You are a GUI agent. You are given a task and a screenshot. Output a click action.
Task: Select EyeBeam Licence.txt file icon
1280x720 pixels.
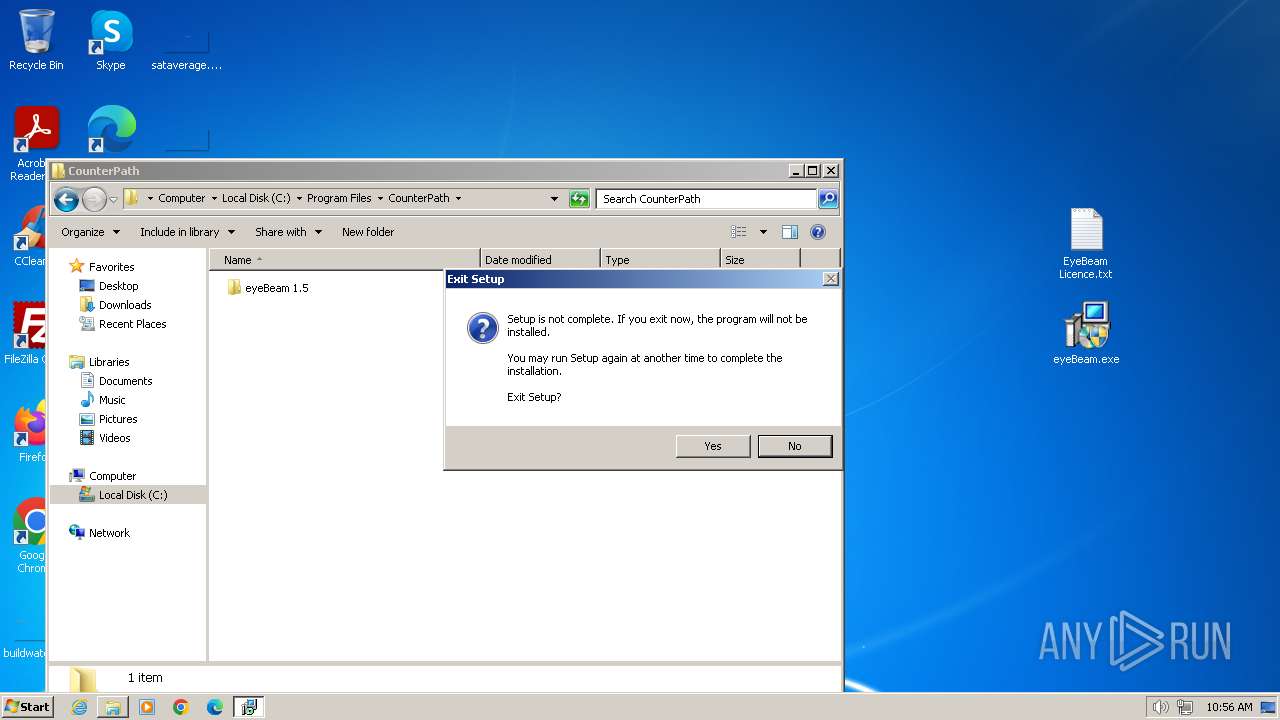pos(1086,244)
